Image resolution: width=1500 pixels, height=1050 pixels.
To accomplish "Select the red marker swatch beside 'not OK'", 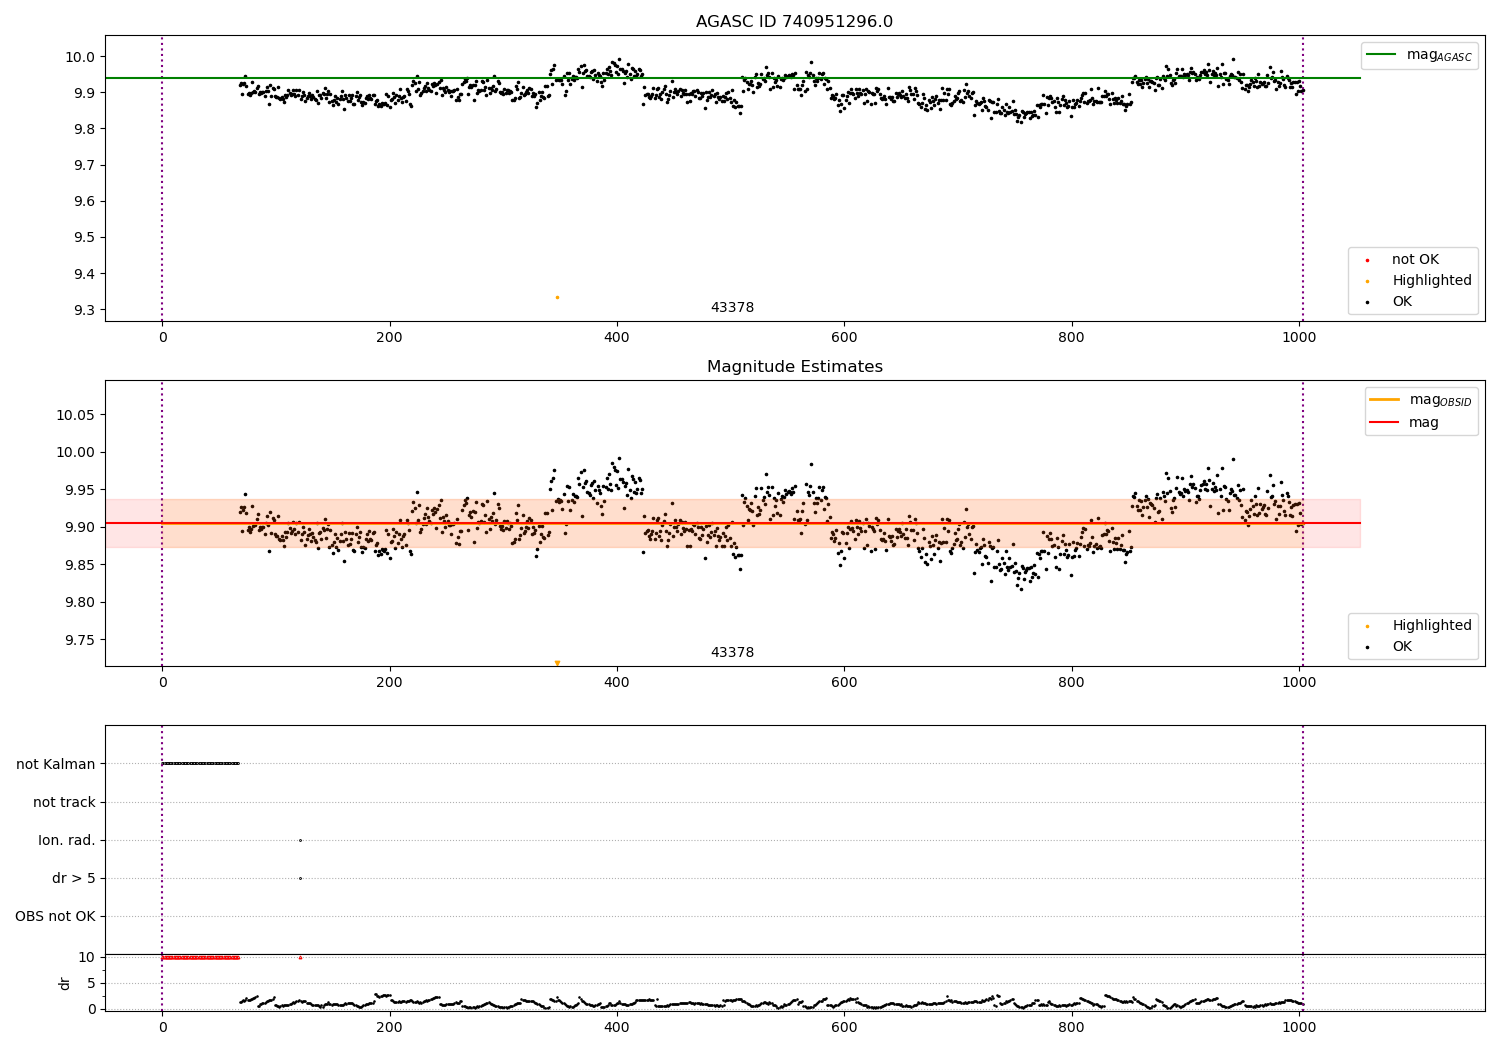I will tap(1367, 260).
